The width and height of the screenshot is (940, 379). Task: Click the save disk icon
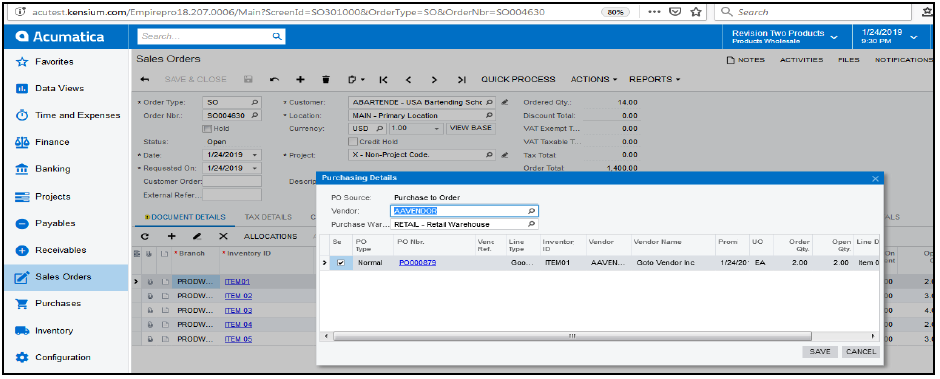point(248,79)
